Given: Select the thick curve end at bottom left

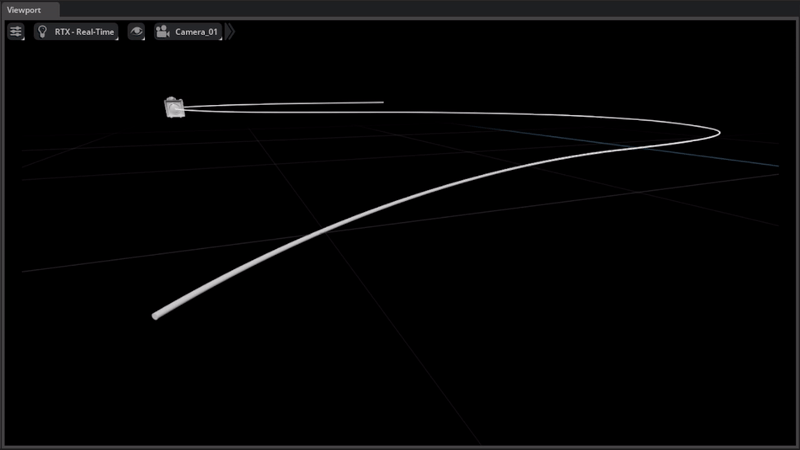Looking at the screenshot, I should coord(157,316).
